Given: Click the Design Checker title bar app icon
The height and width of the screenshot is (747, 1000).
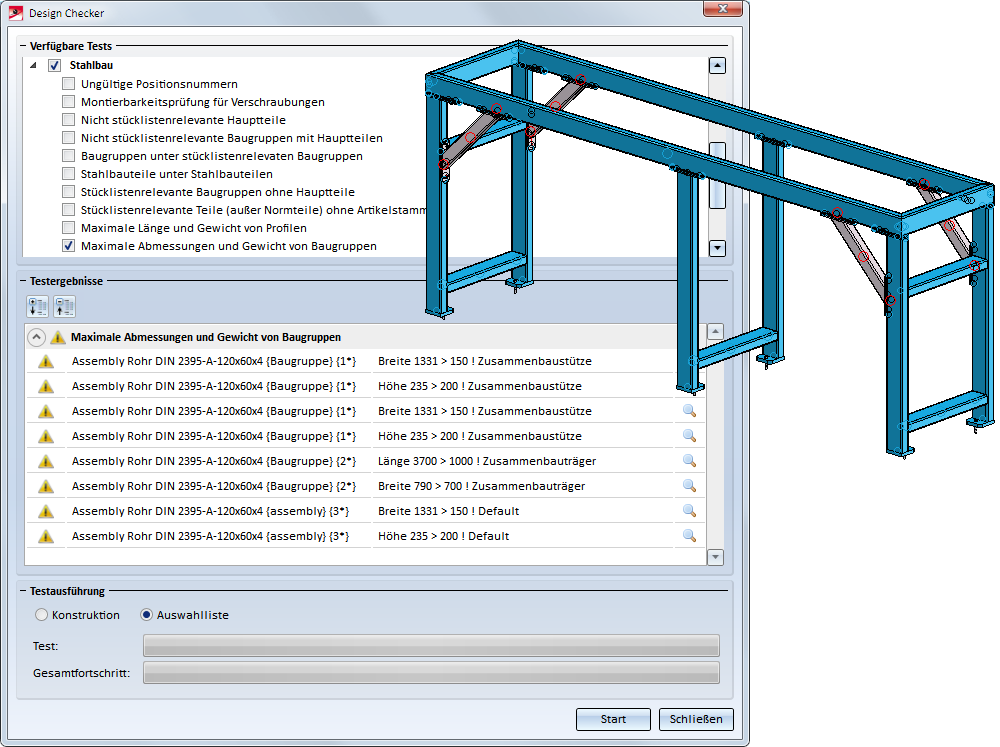Looking at the screenshot, I should 16,13.
